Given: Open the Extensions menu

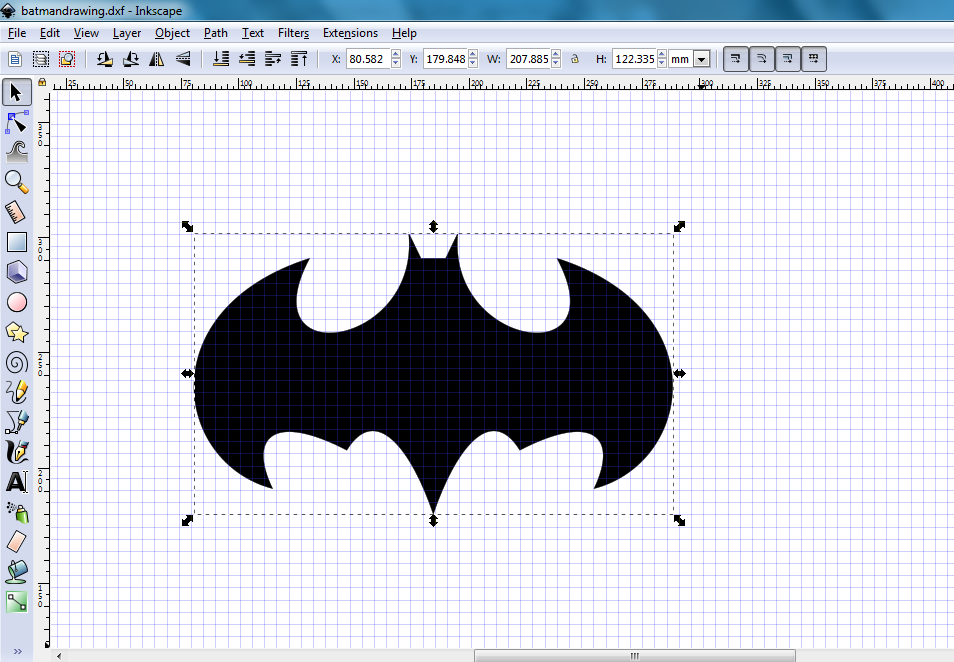Looking at the screenshot, I should (x=350, y=33).
